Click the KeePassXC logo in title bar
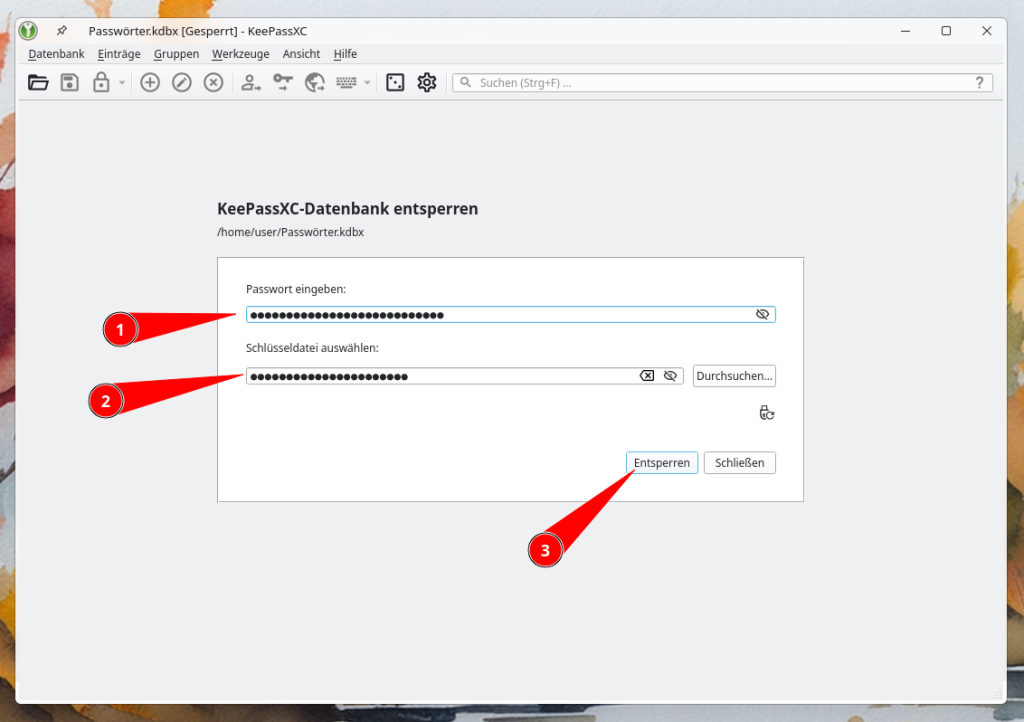Image resolution: width=1024 pixels, height=722 pixels. tap(28, 31)
